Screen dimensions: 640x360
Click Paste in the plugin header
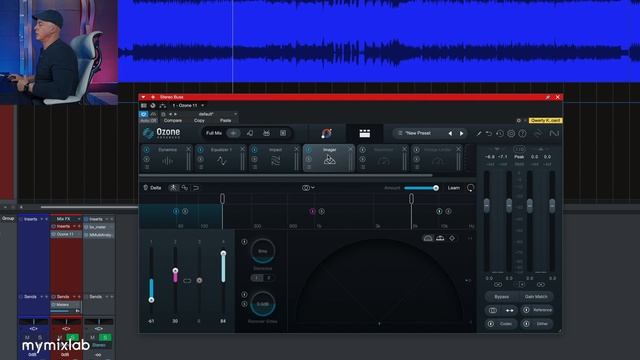click(x=225, y=121)
